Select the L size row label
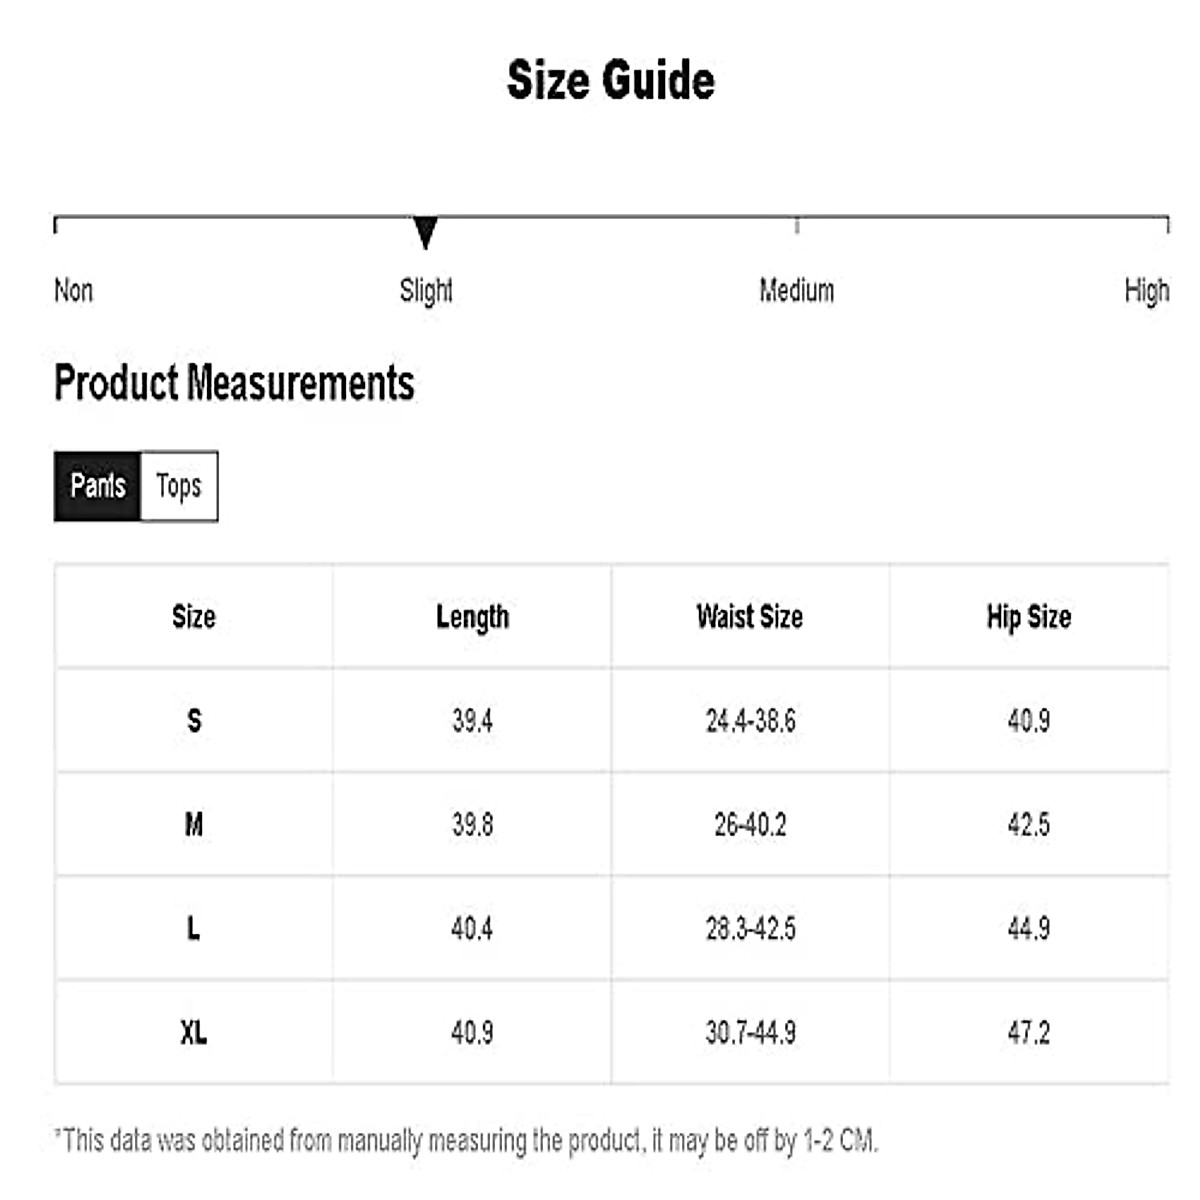Viewport: 1200px width, 1200px height. (x=194, y=929)
